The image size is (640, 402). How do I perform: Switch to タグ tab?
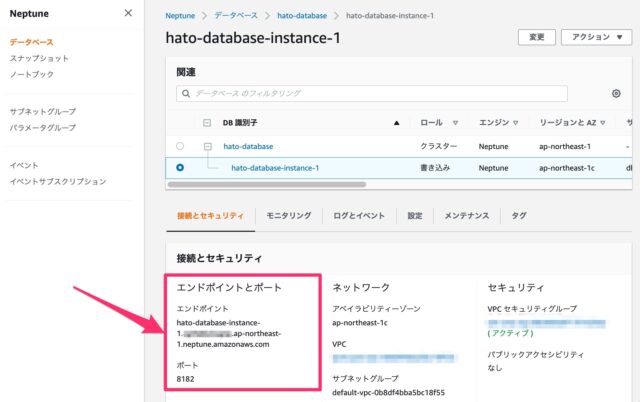(x=519, y=215)
